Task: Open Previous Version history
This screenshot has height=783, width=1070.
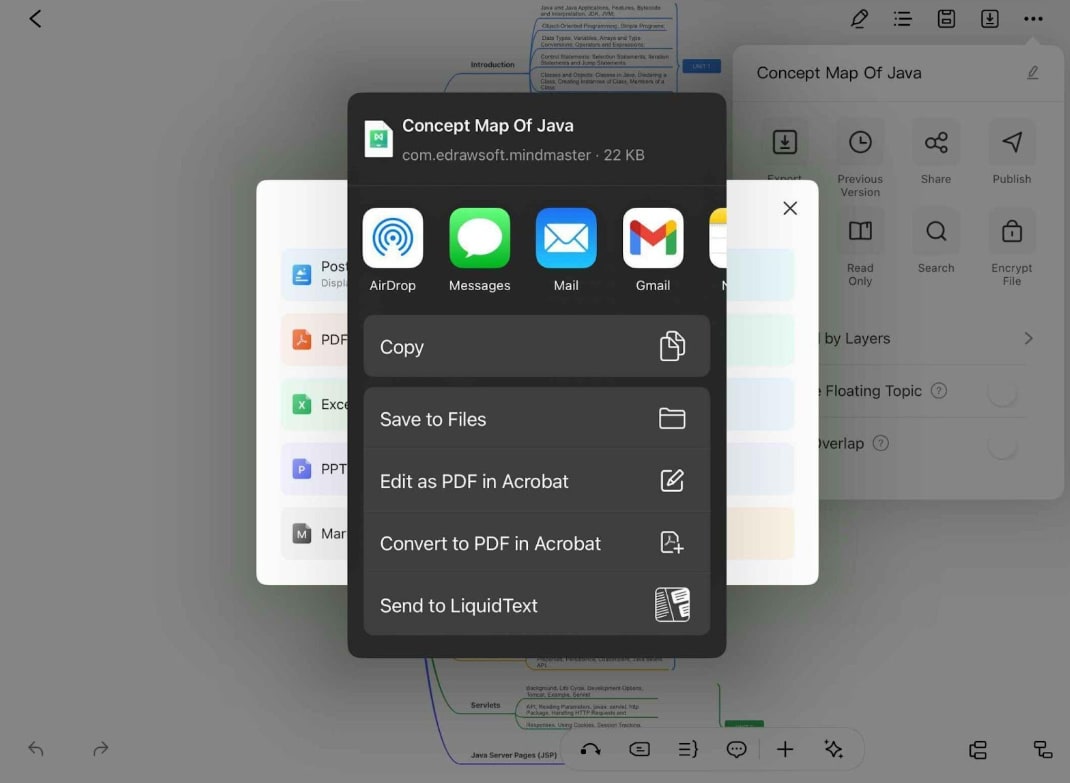Action: pyautogui.click(x=860, y=158)
